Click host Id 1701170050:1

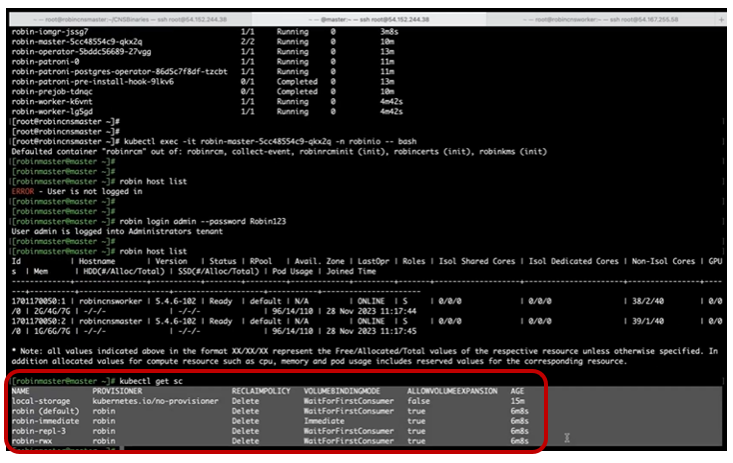[x=39, y=301]
